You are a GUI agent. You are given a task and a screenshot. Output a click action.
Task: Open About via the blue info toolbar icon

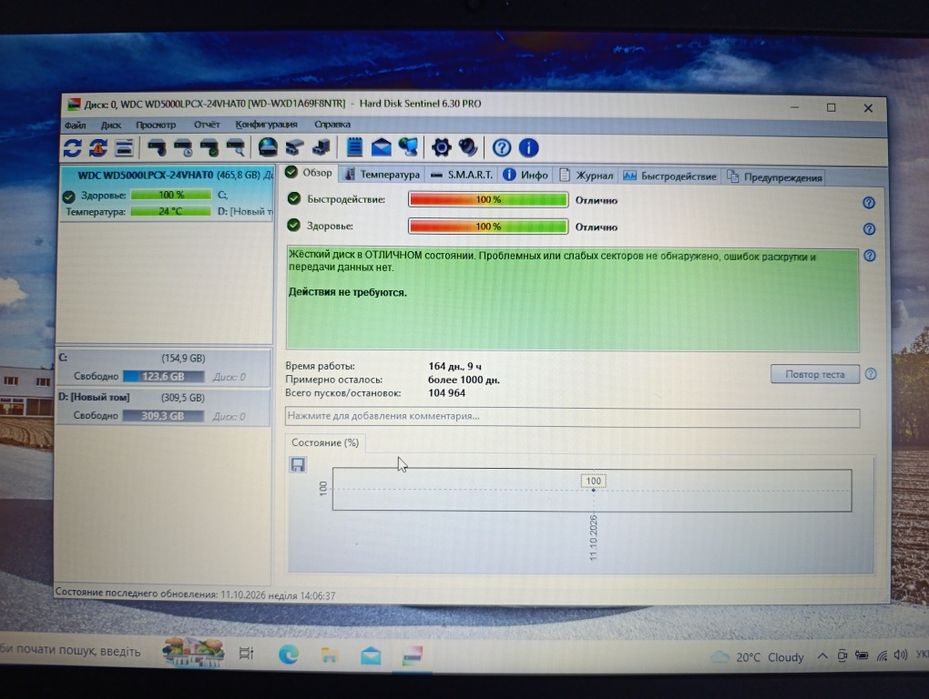coord(528,148)
